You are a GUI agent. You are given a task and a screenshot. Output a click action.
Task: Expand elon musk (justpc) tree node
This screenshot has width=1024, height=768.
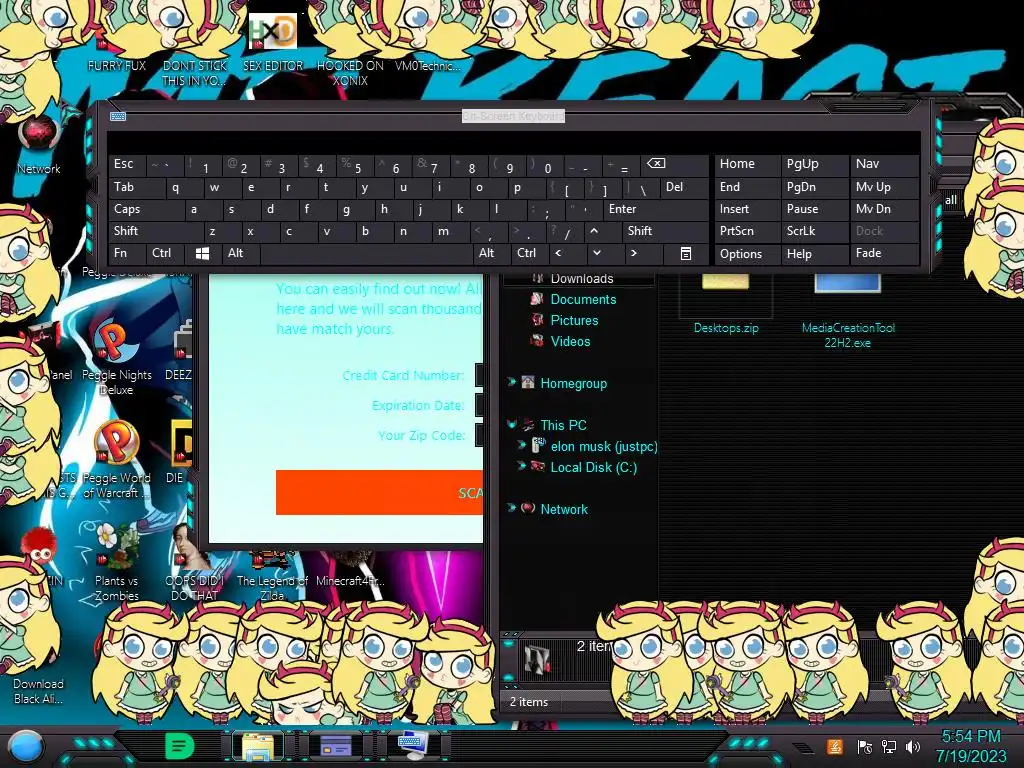point(521,445)
